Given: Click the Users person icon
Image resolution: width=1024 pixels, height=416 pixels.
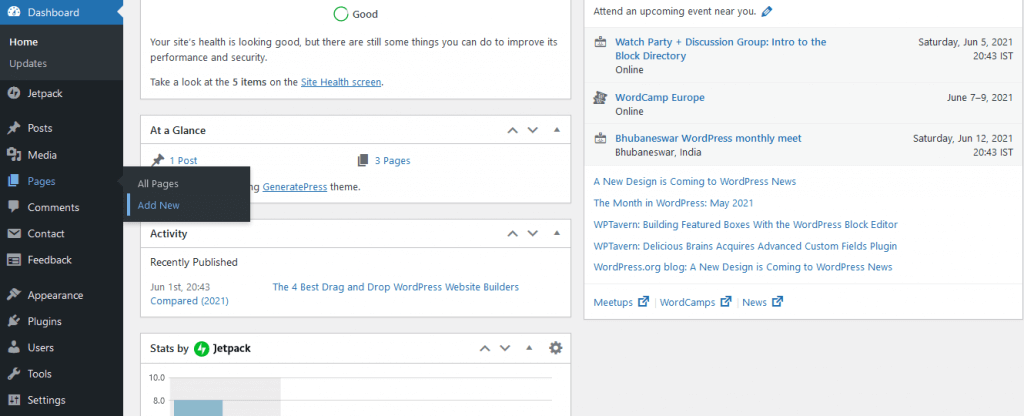Looking at the screenshot, I should click(x=13, y=347).
